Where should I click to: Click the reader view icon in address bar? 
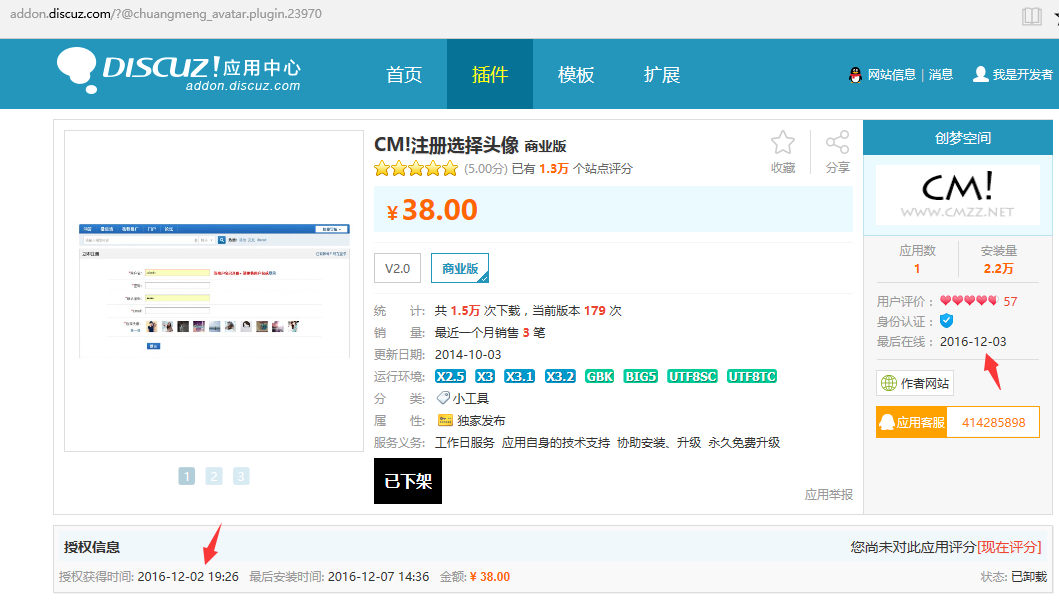[1031, 16]
